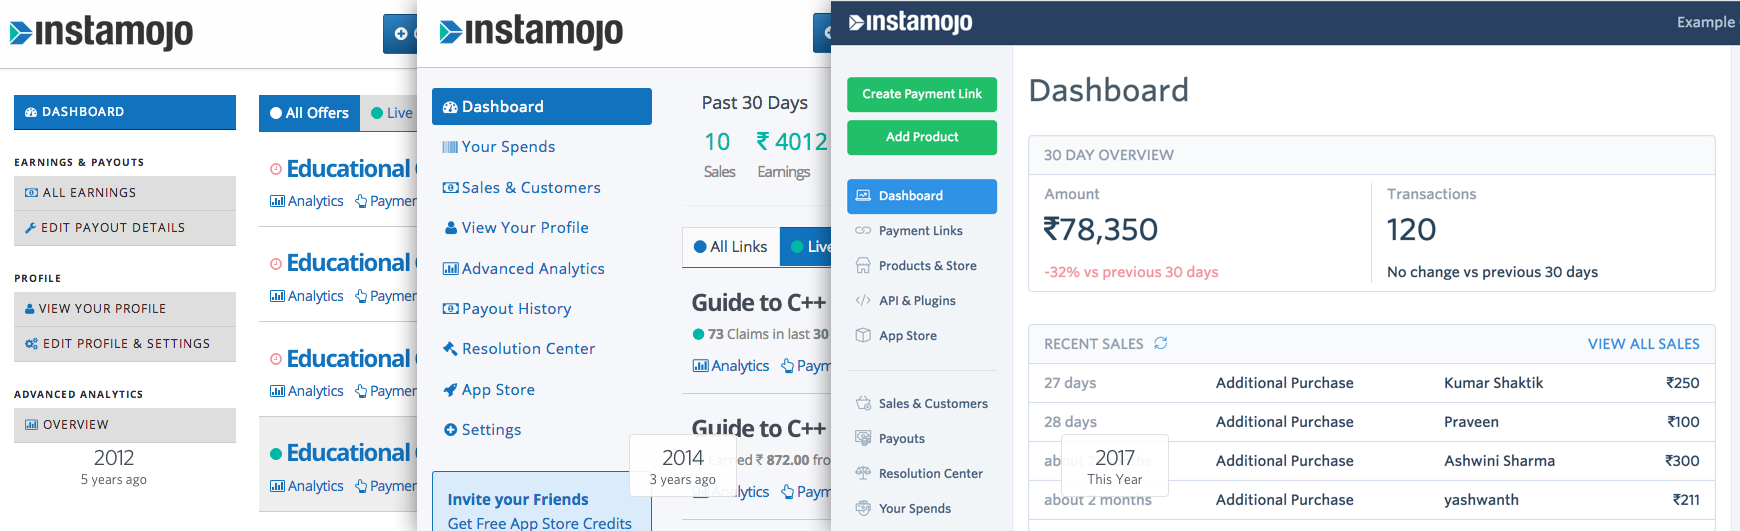The image size is (1740, 531).
Task: Select Praveen sale row
Action: tap(1372, 422)
